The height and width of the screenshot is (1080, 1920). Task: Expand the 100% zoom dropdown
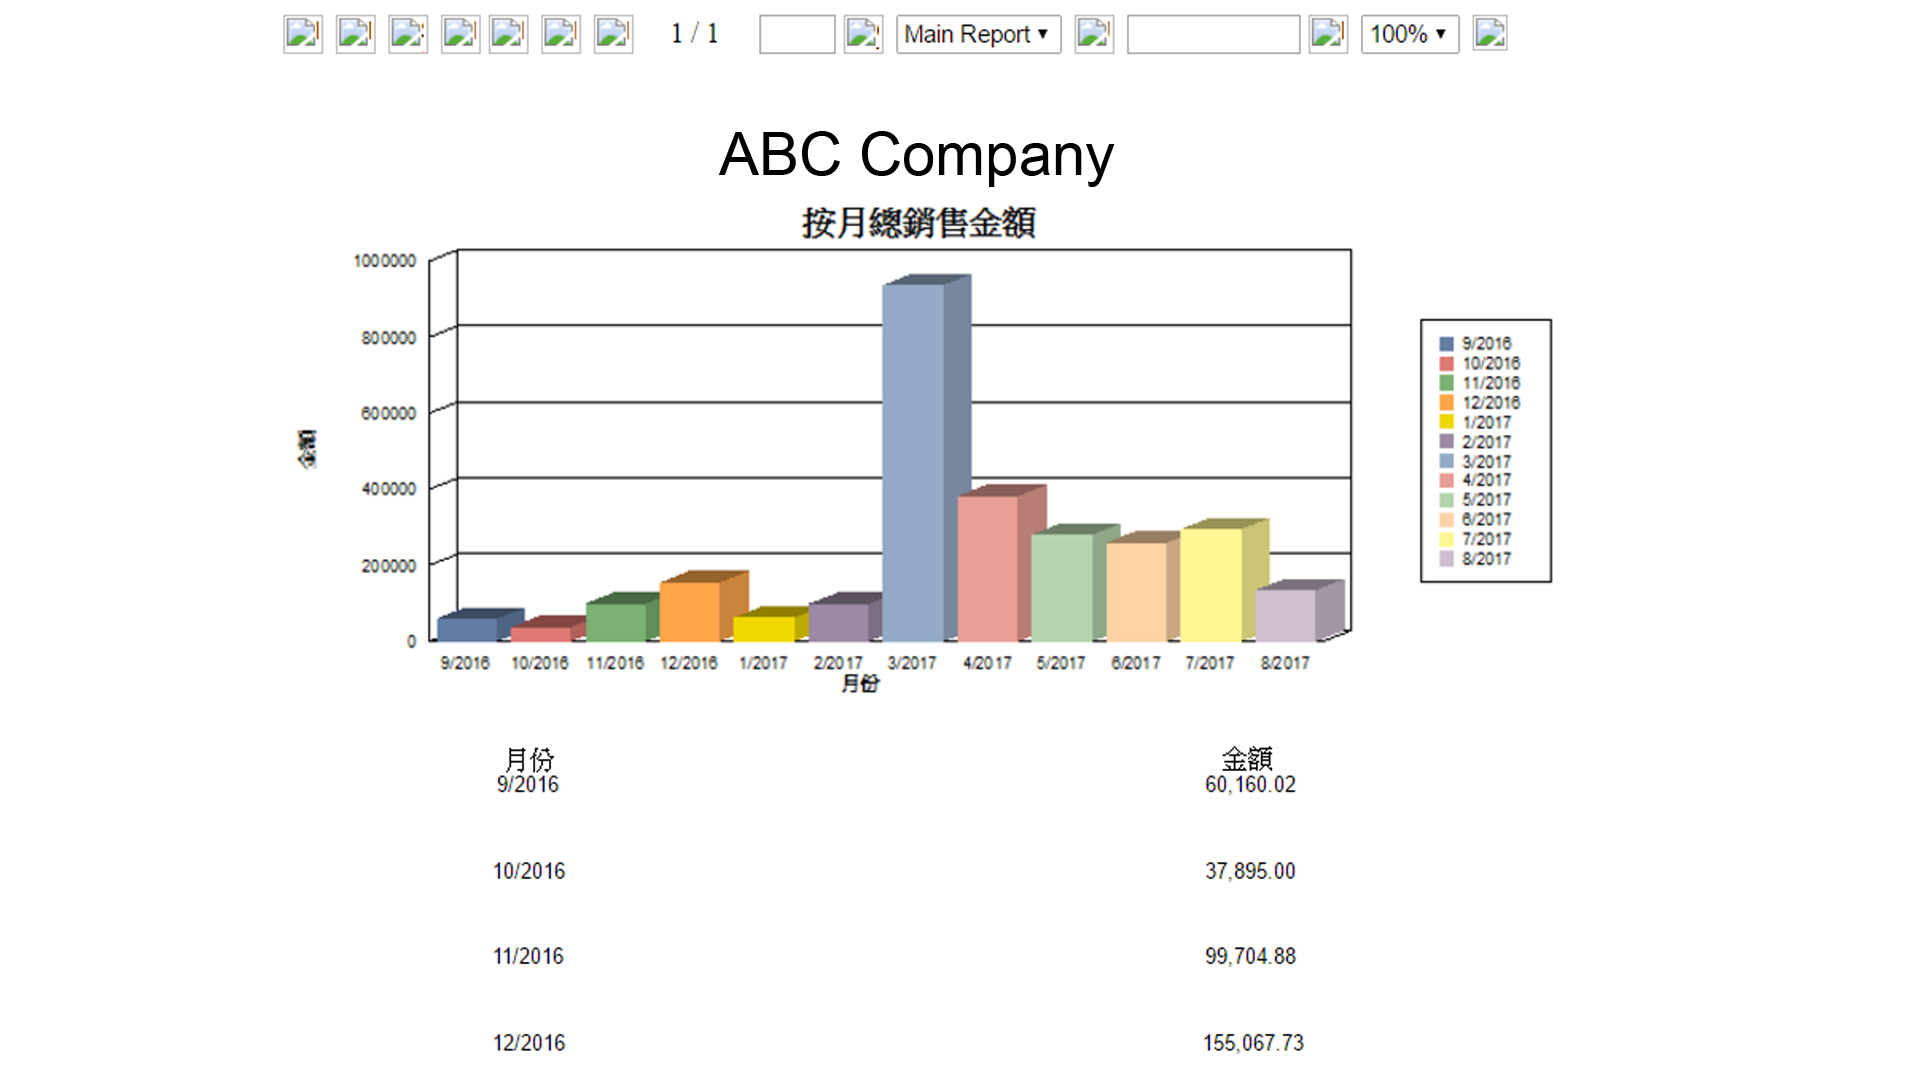coord(1408,34)
